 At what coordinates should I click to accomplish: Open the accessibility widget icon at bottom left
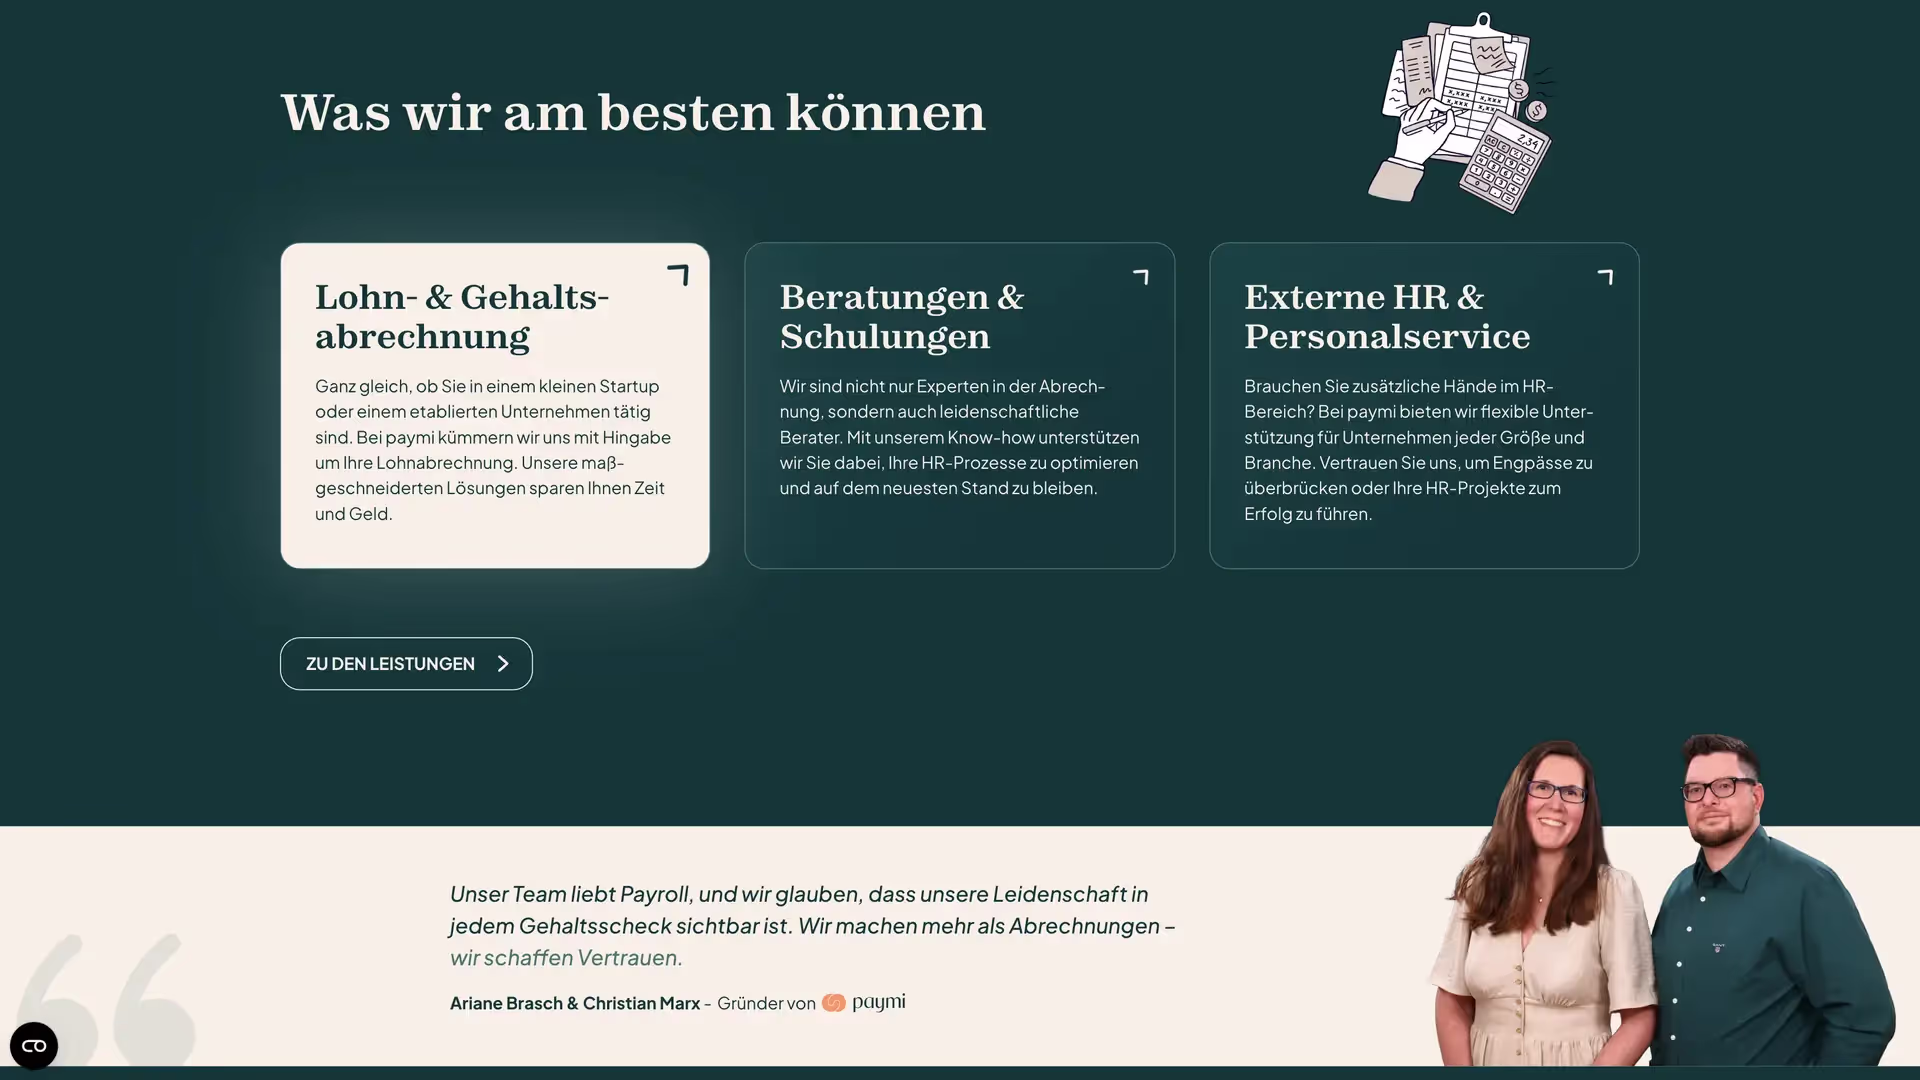click(x=34, y=1046)
